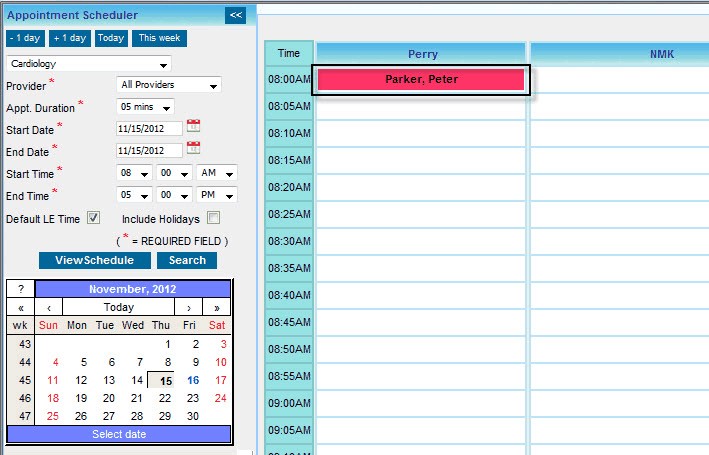
Task: Open the All Providers dropdown
Action: click(168, 85)
